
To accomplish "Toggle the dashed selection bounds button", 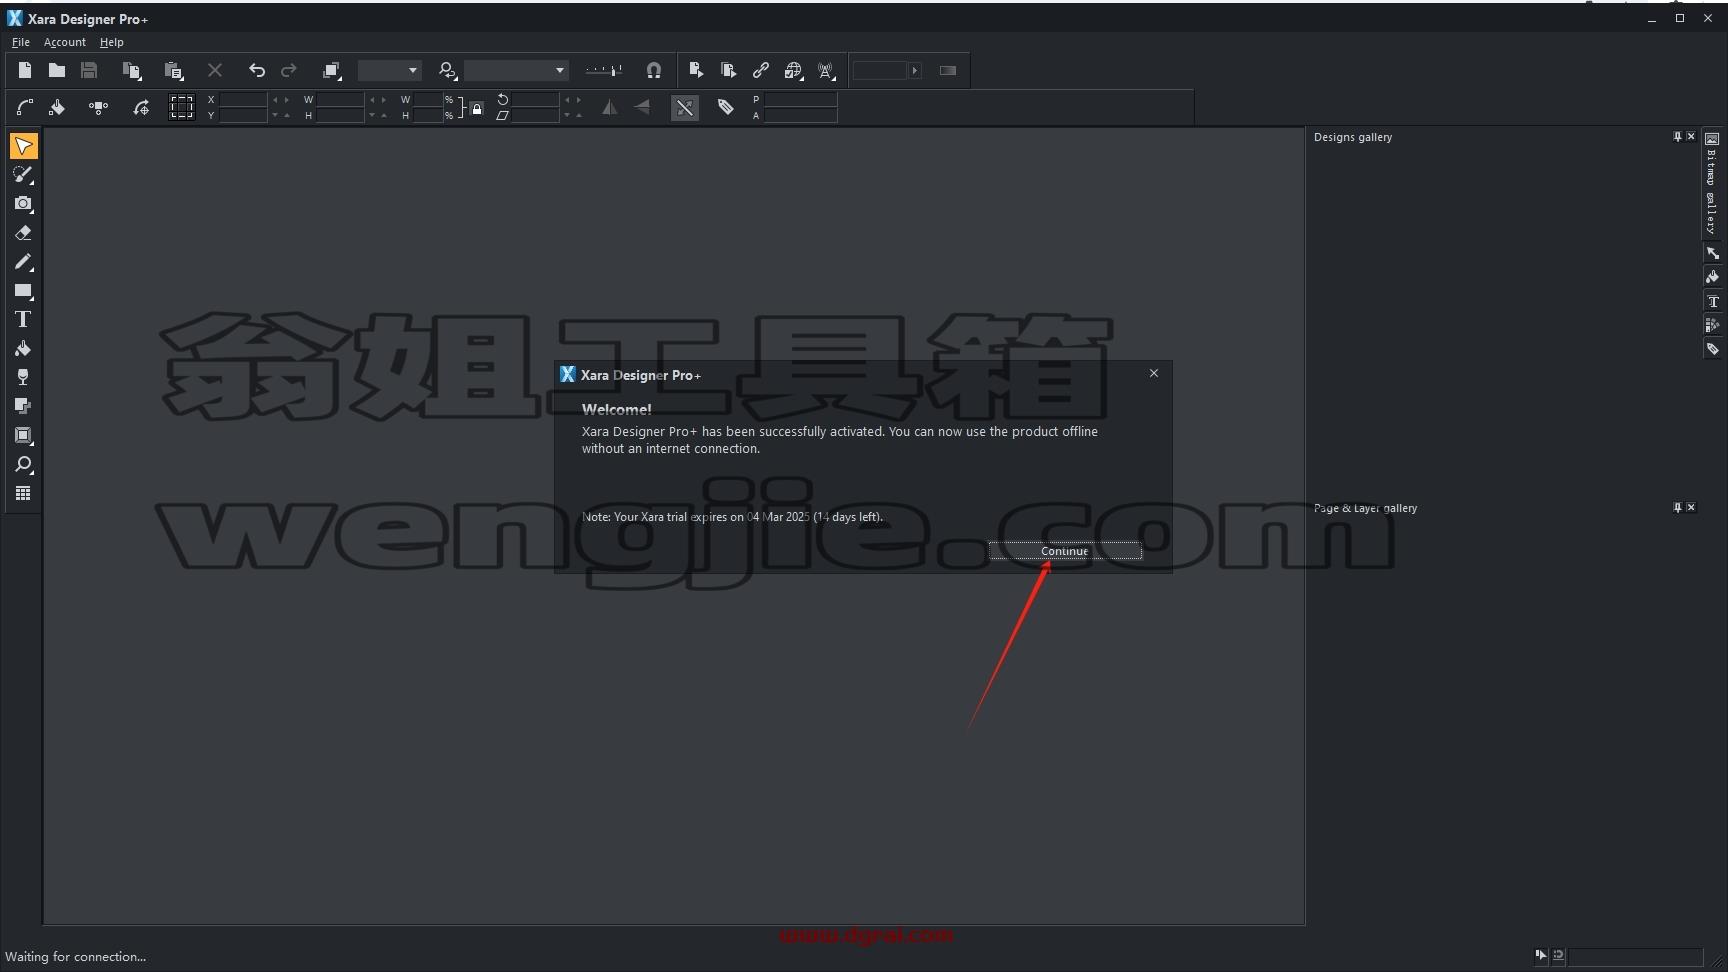I will (x=181, y=107).
